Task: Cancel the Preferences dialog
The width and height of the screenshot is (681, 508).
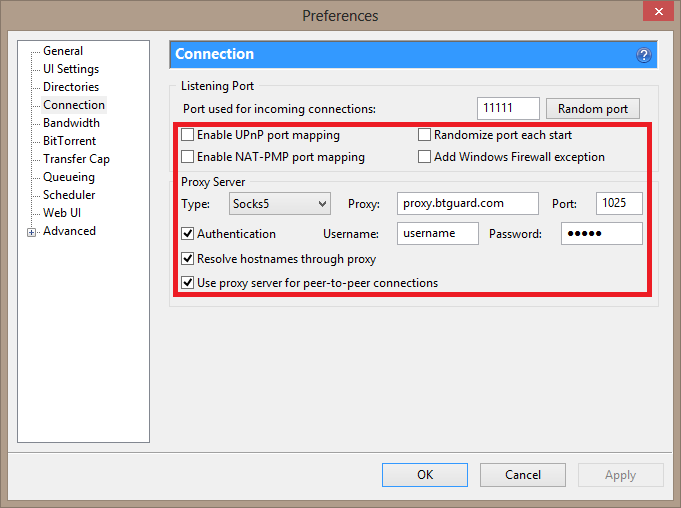Action: (523, 475)
